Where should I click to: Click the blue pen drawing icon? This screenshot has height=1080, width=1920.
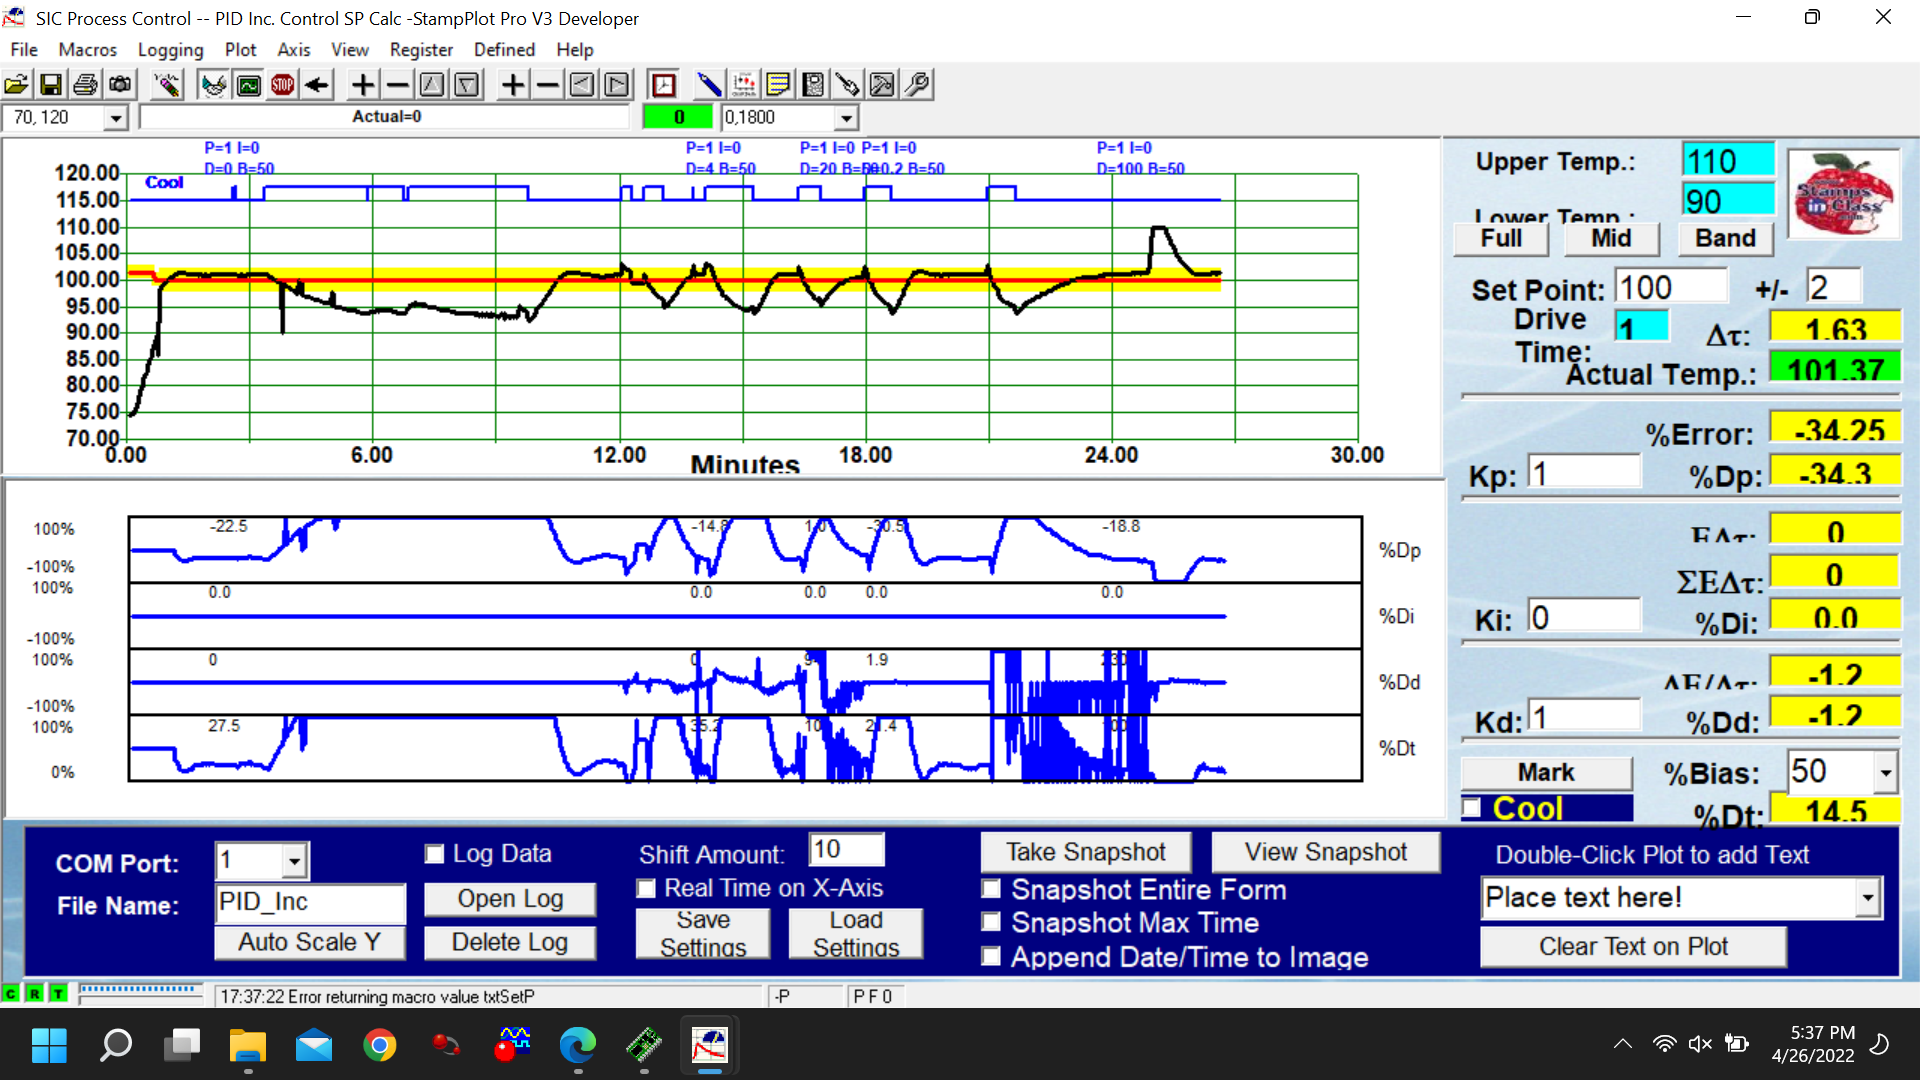pos(709,85)
